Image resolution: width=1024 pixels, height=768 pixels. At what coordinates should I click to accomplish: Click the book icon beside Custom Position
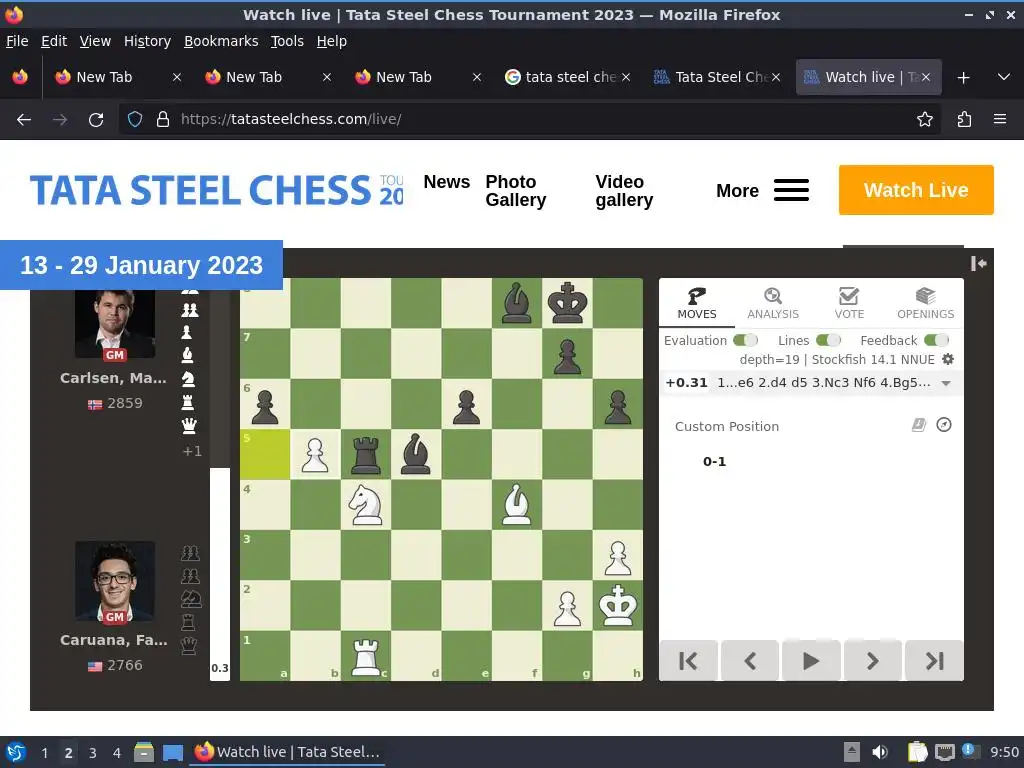pyautogui.click(x=919, y=425)
